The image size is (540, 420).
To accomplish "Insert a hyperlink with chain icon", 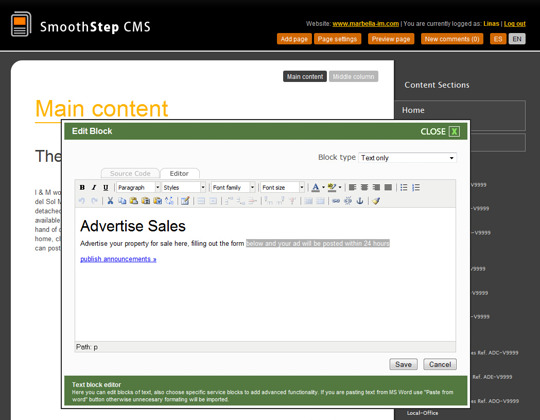I will point(336,201).
